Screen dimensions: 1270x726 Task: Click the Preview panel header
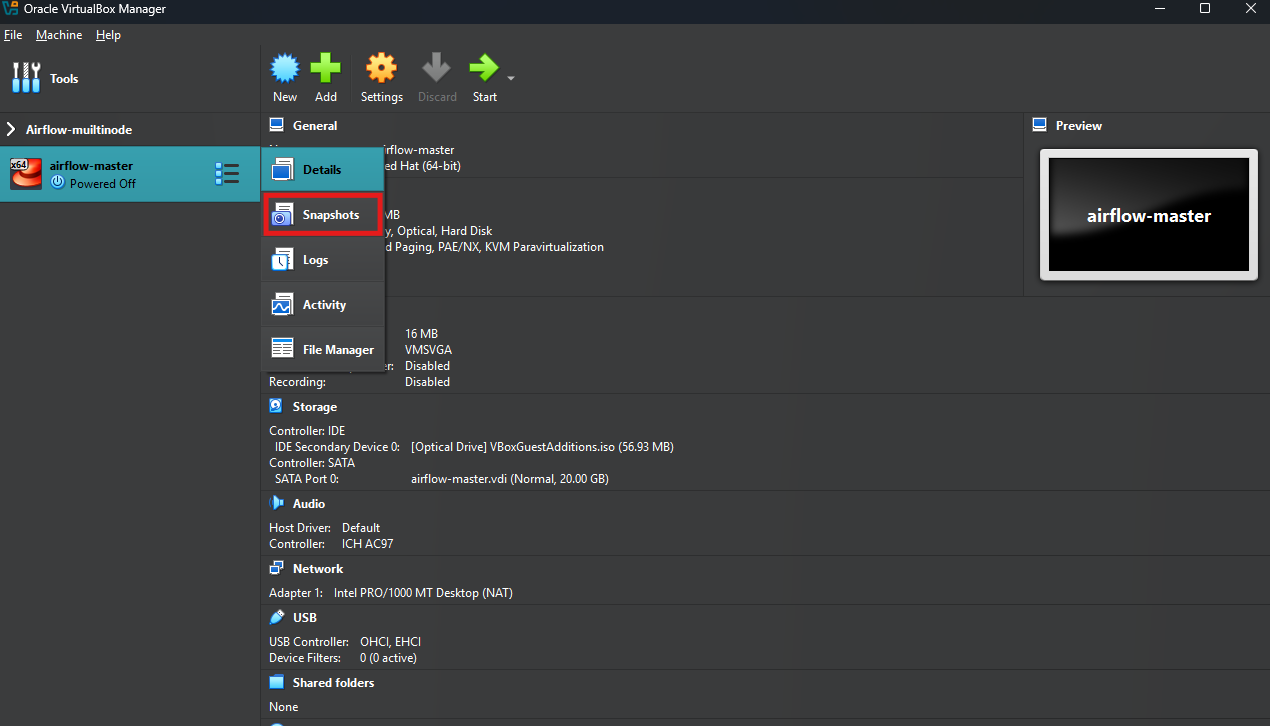[1079, 126]
